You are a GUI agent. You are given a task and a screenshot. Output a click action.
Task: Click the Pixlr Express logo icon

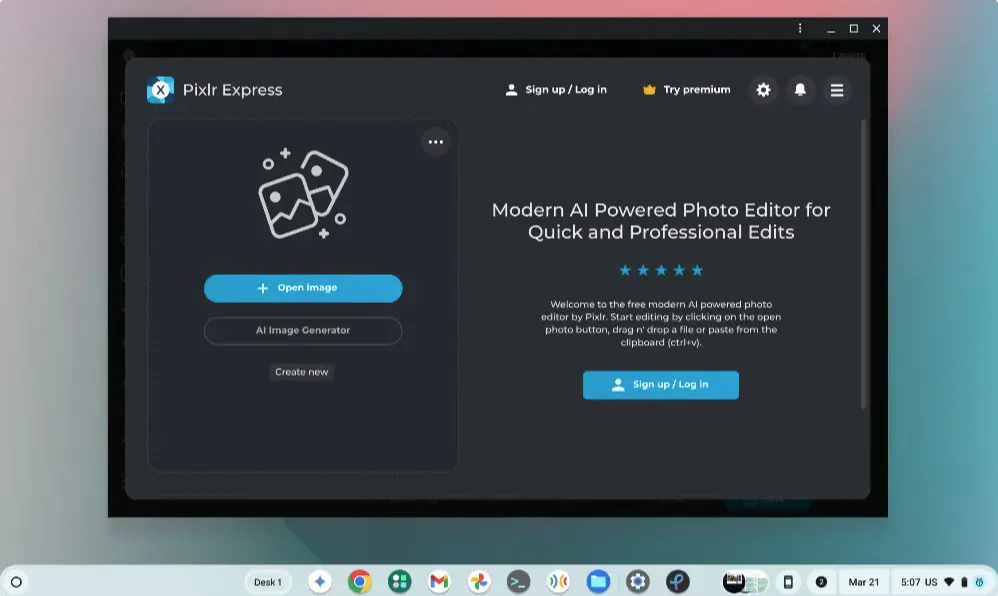tap(161, 90)
